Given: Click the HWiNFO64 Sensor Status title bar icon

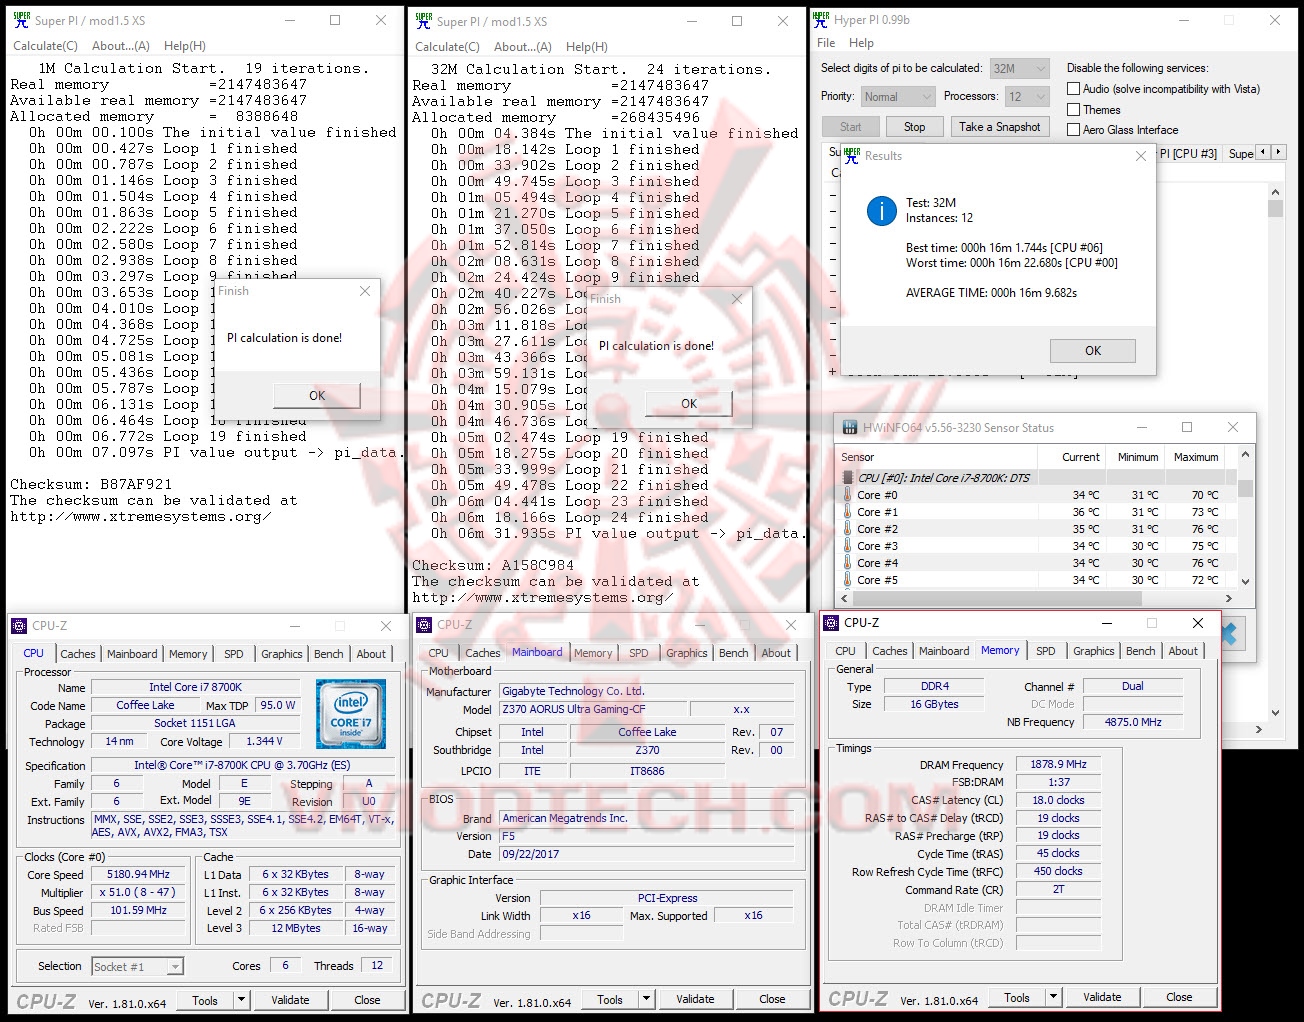Looking at the screenshot, I should pyautogui.click(x=850, y=428).
